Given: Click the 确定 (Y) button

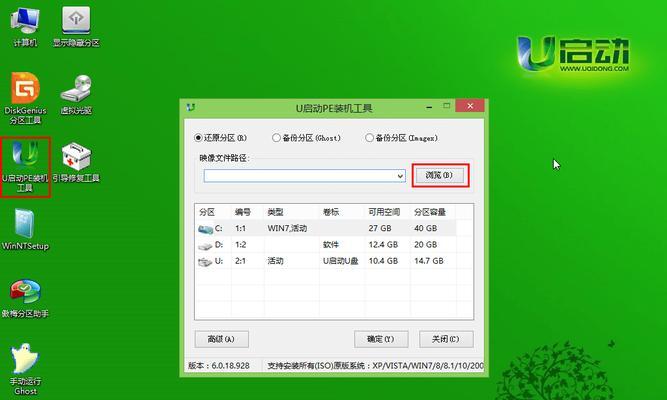Looking at the screenshot, I should [381, 339].
